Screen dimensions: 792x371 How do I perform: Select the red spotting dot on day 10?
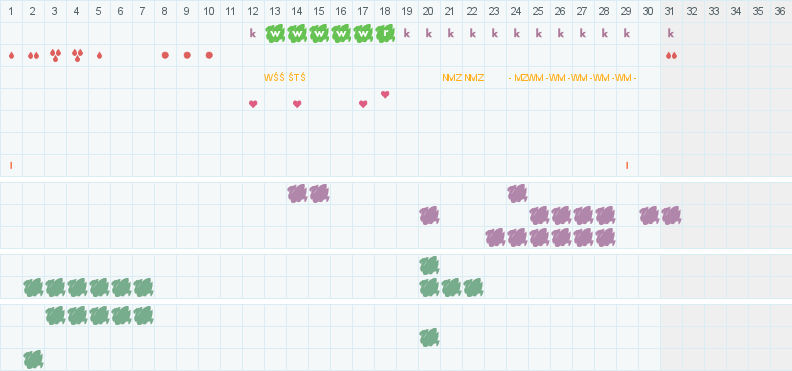(209, 56)
